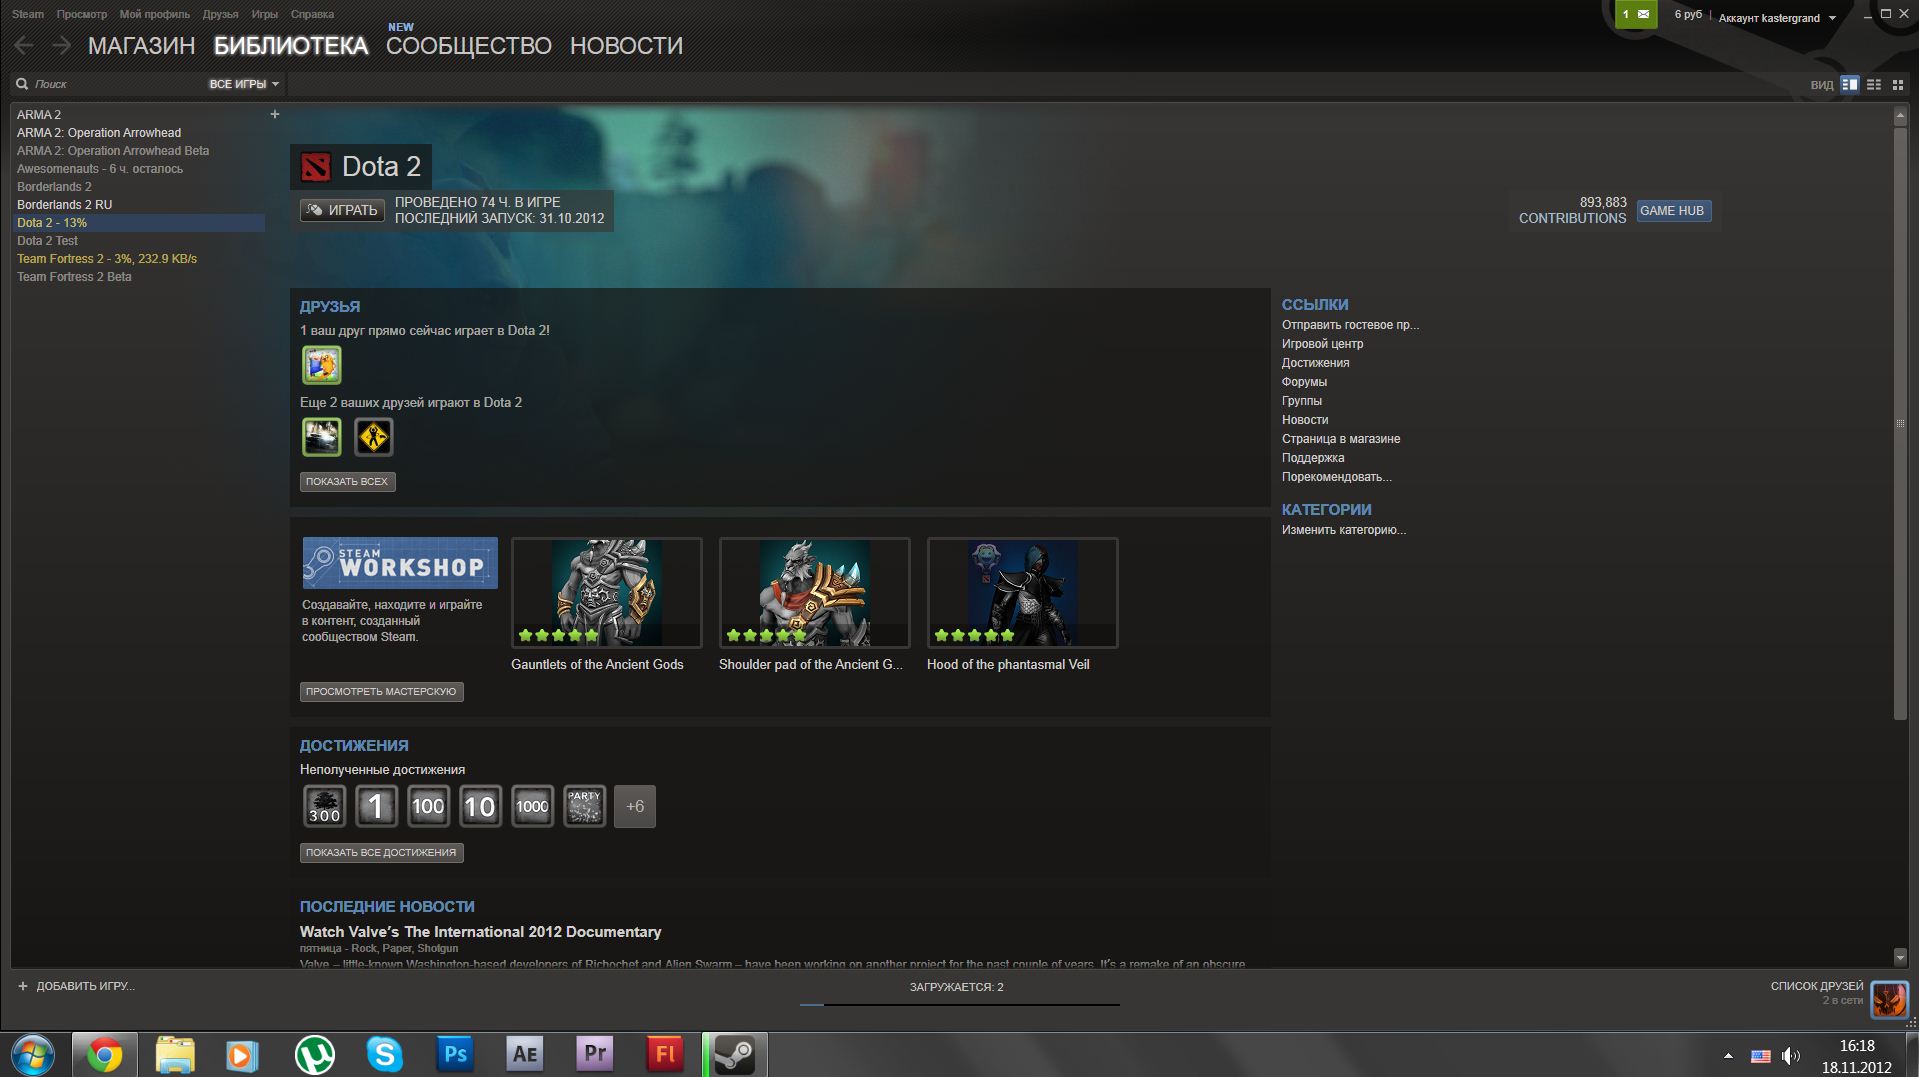Show hidden system tray icons arrow
Image resolution: width=1919 pixels, height=1077 pixels.
tap(1728, 1056)
